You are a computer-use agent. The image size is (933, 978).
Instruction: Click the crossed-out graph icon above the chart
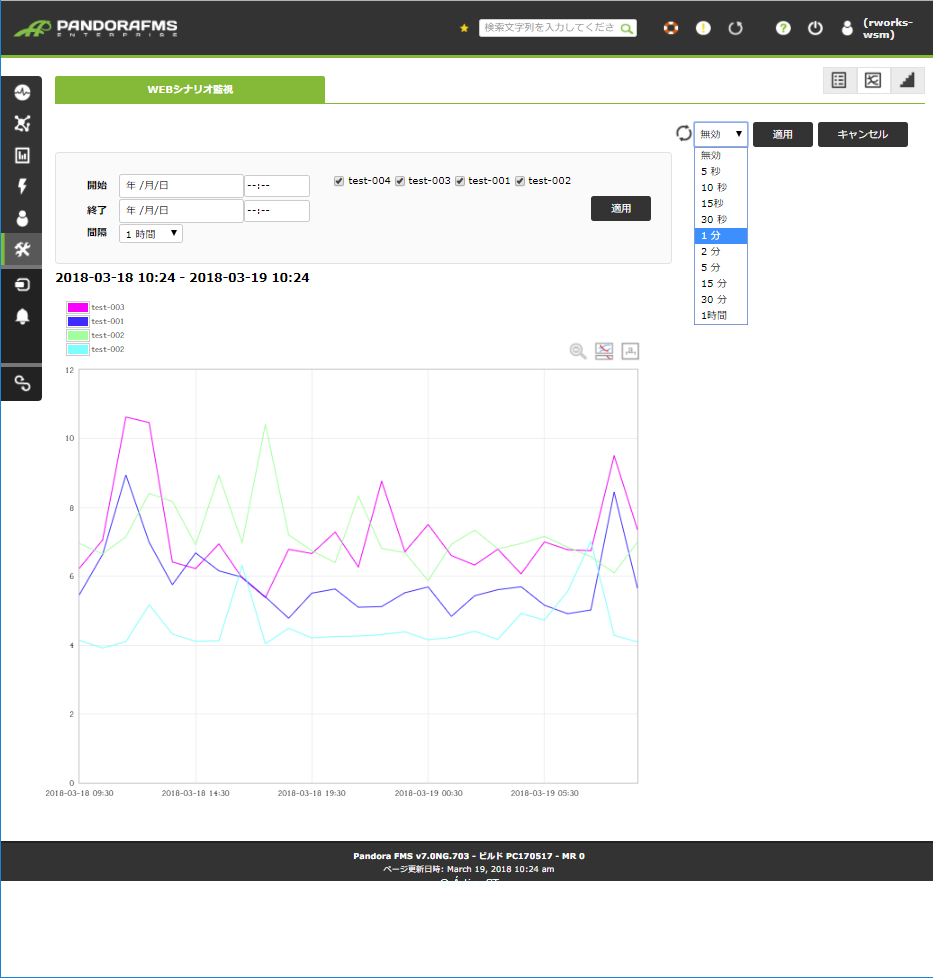tap(604, 351)
